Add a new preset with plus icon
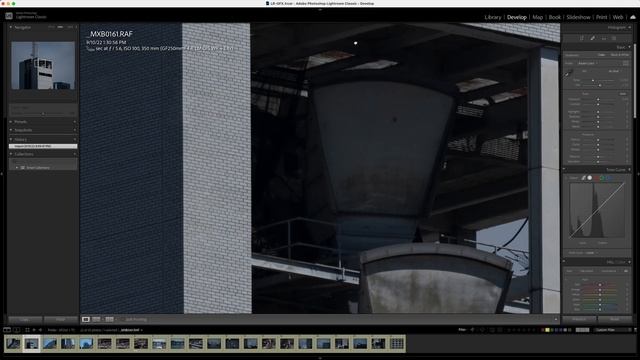Viewport: 640px width, 360px height. pos(75,122)
